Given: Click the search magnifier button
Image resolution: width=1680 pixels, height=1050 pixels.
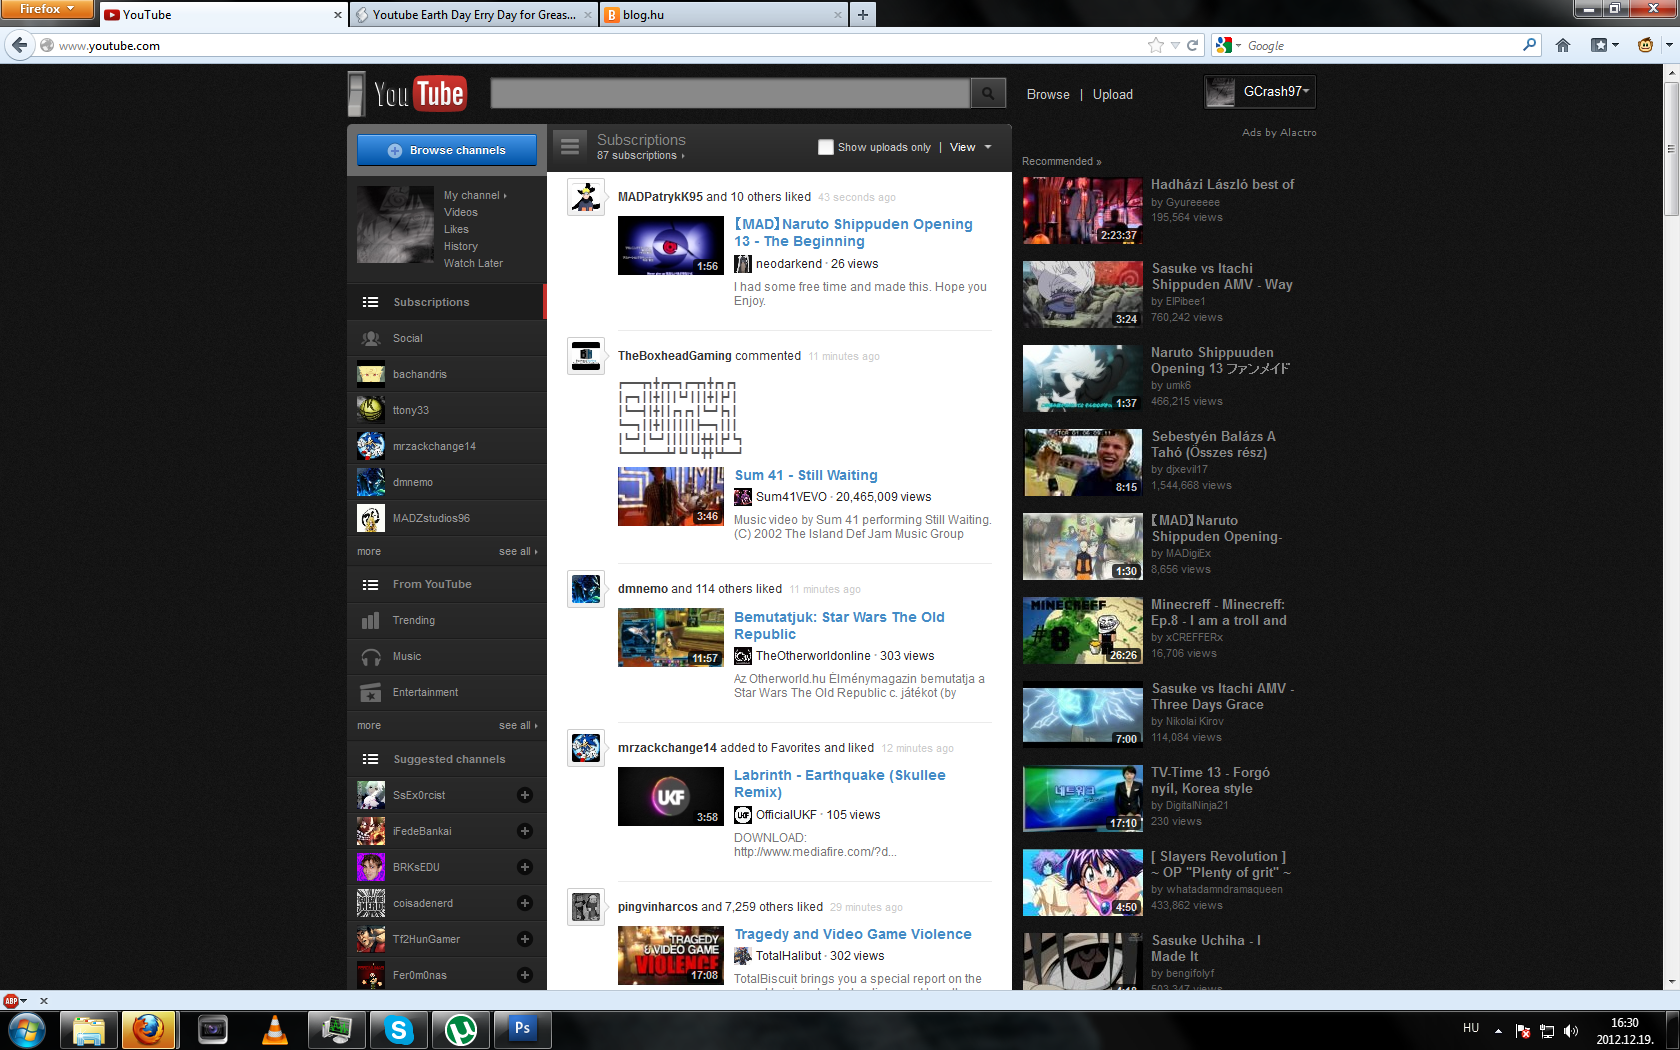Looking at the screenshot, I should [988, 93].
